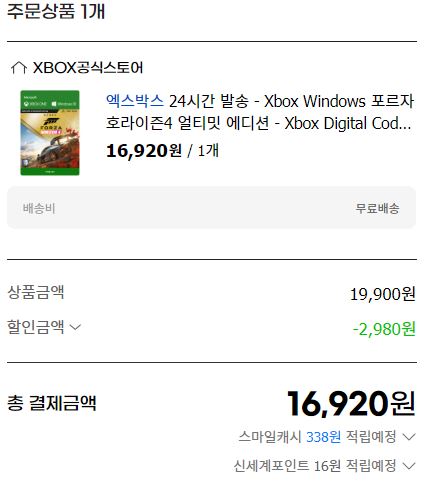This screenshot has height=489, width=433.
Task: Open the XBOX공식스토어 store link
Action: tap(88, 68)
